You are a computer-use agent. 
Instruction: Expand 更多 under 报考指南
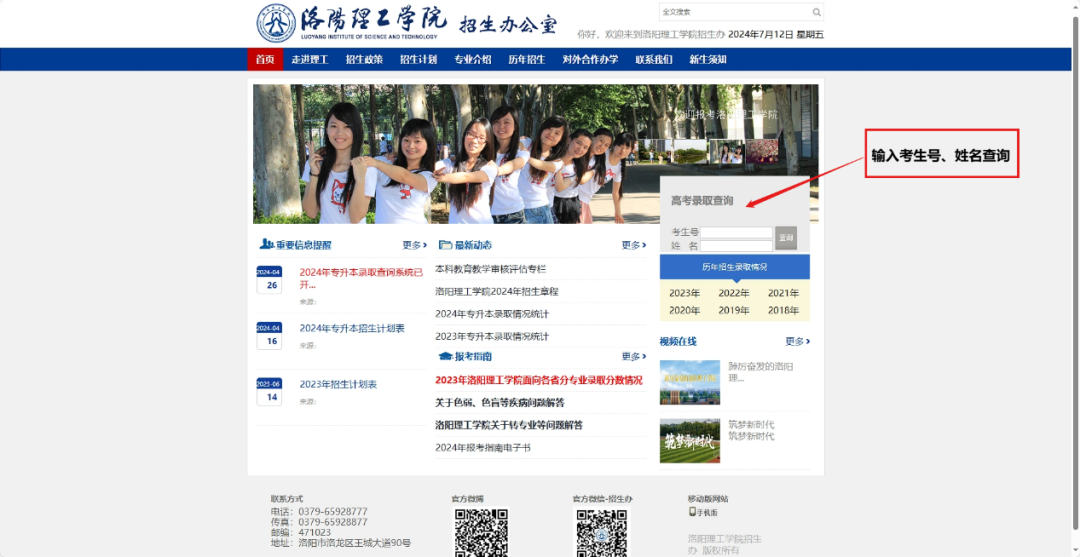pos(634,357)
